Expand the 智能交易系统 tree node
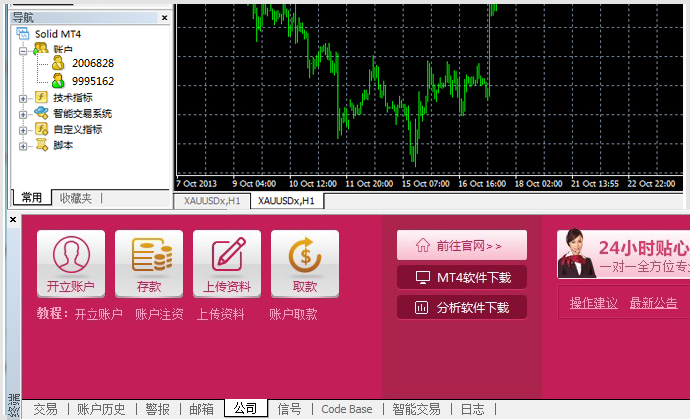Screen dimensions: 690x420 [23, 114]
